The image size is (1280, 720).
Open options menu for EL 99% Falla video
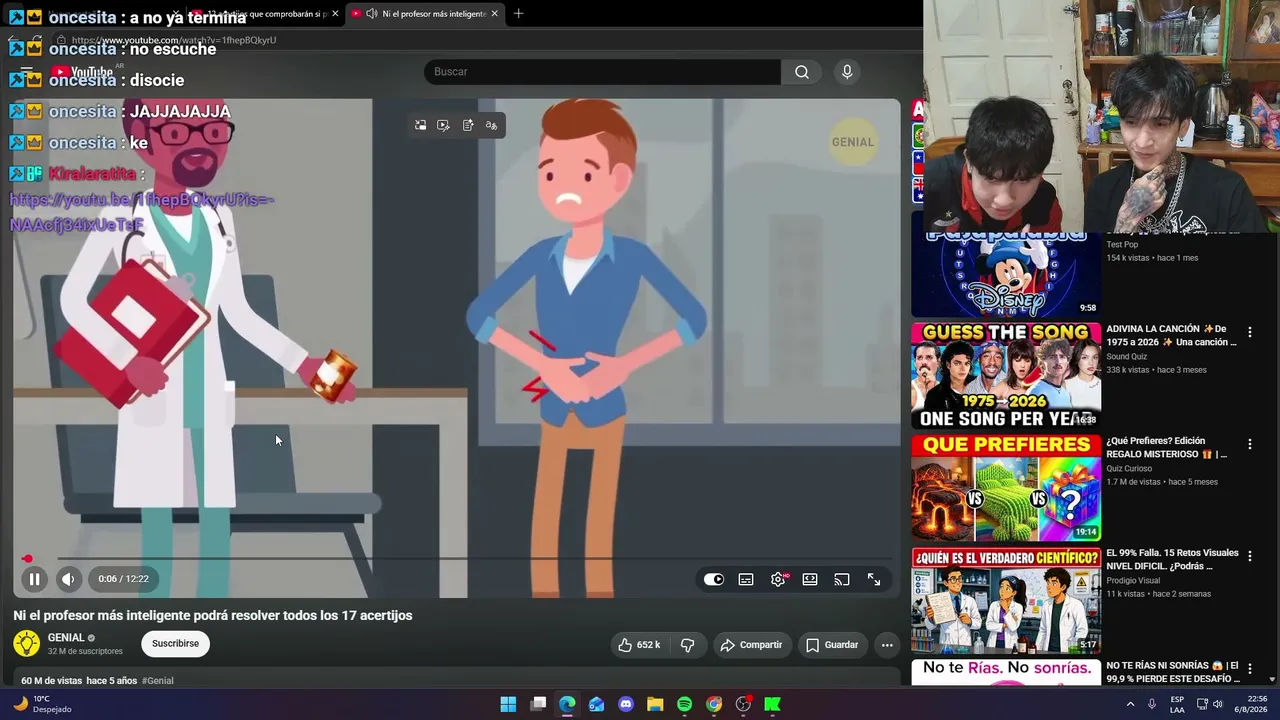pyautogui.click(x=1249, y=556)
